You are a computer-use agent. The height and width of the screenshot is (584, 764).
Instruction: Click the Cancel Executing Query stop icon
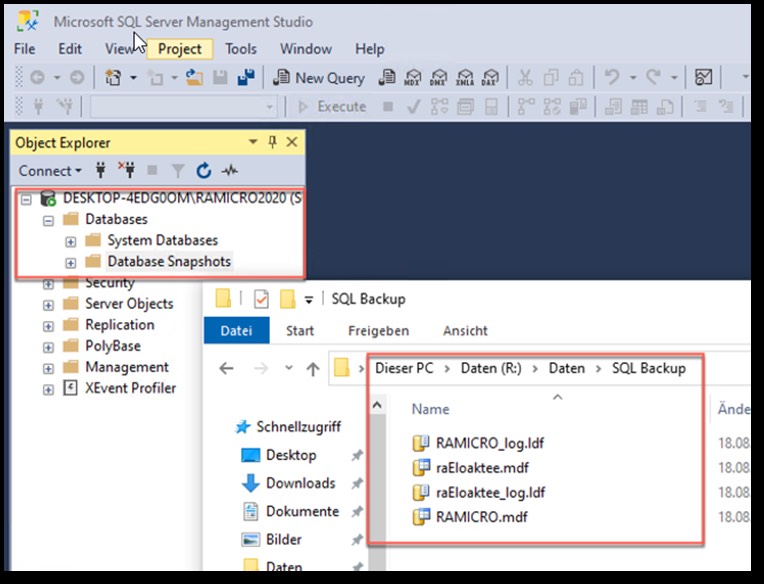388,106
